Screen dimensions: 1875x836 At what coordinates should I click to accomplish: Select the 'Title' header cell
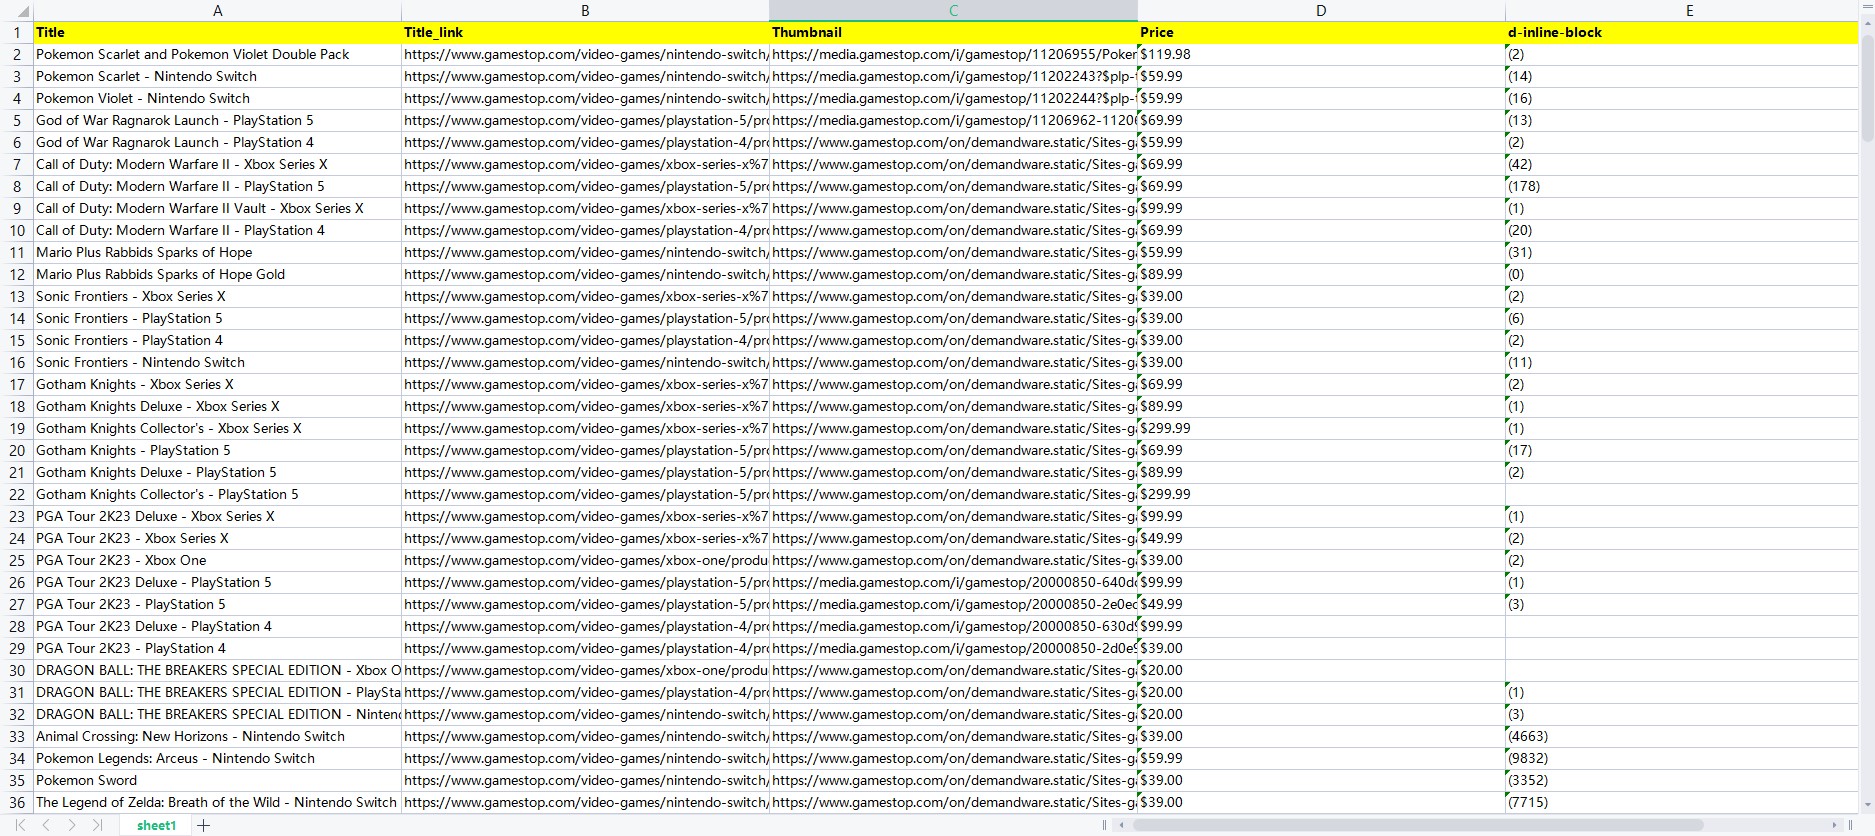click(218, 32)
